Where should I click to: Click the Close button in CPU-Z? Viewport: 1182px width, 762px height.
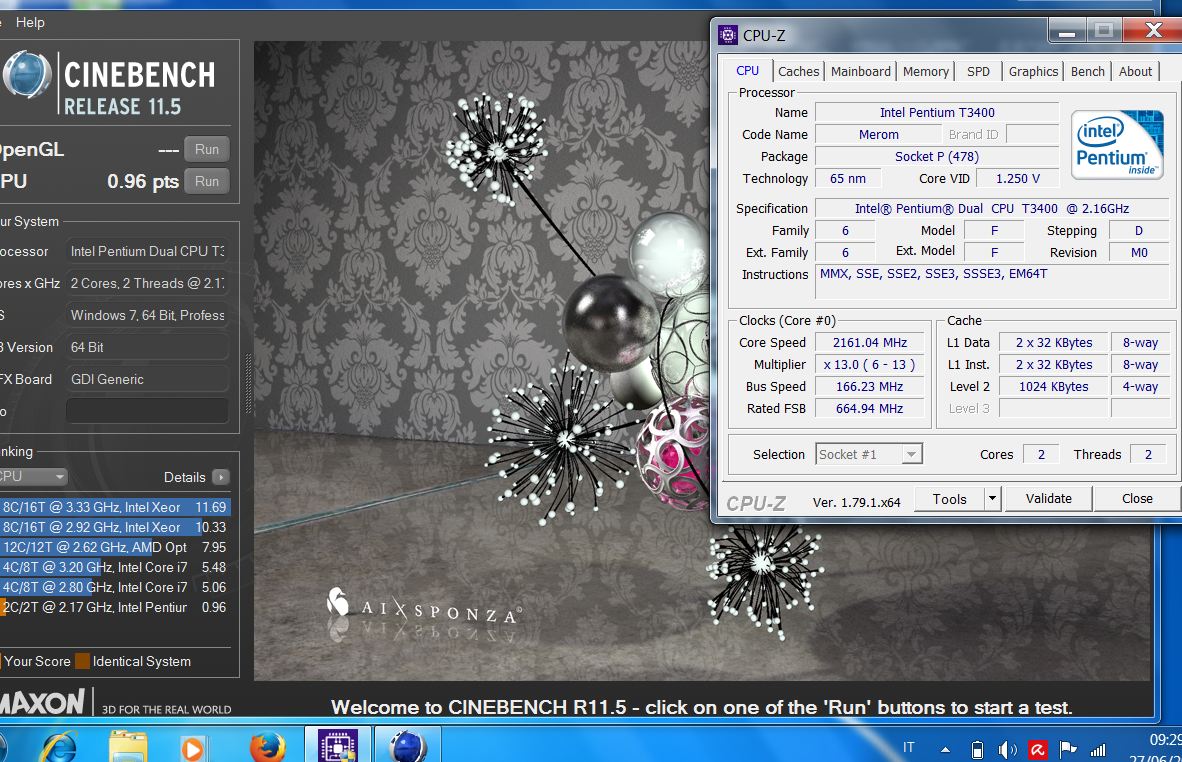pyautogui.click(x=1137, y=499)
